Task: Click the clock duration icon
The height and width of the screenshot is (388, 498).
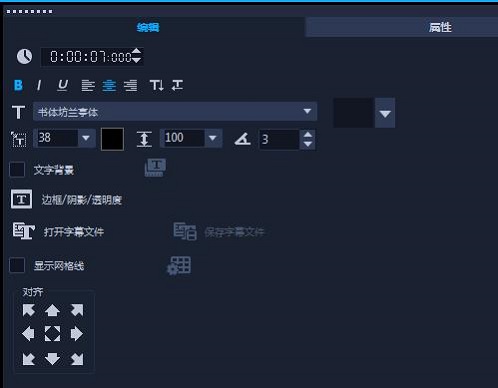Action: [x=24, y=56]
